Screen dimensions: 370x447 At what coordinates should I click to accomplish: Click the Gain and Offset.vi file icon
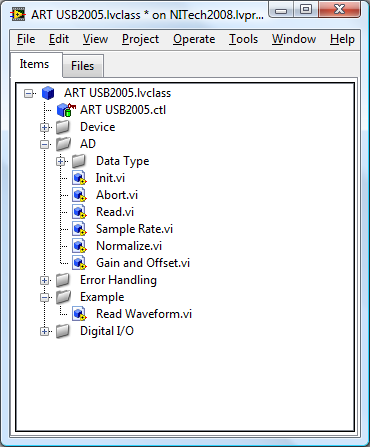point(79,263)
